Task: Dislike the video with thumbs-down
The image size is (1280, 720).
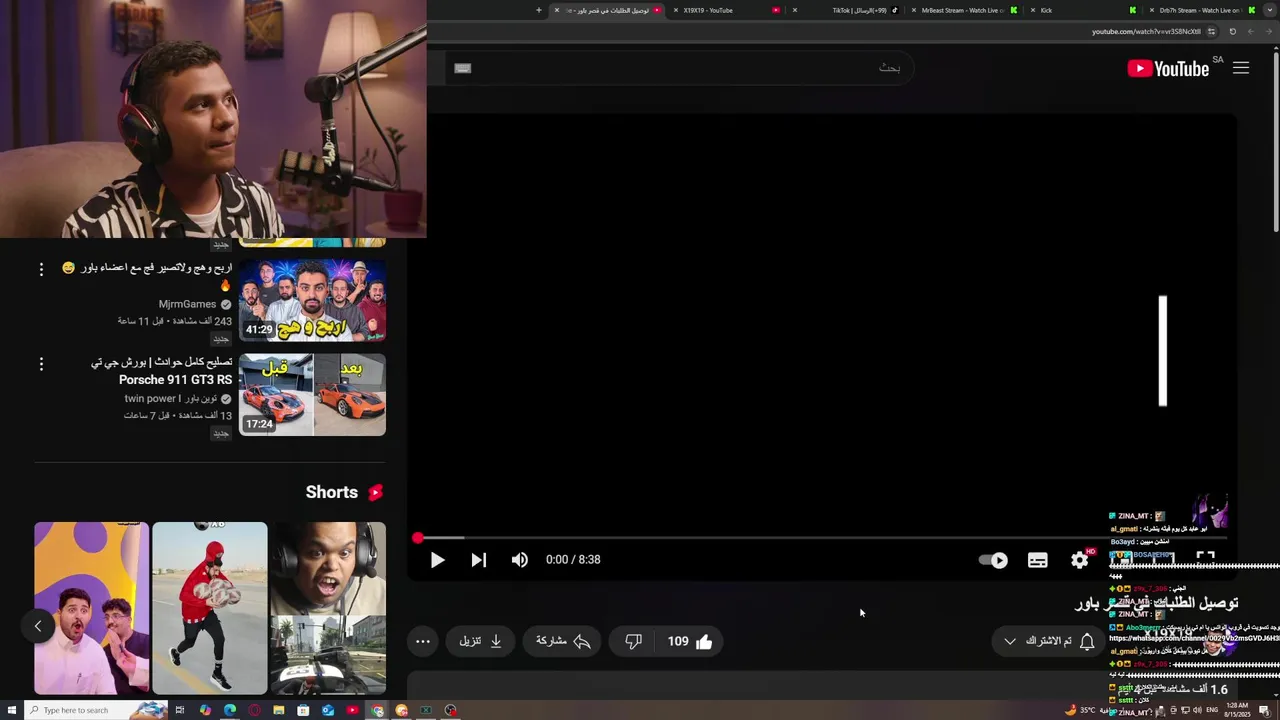Action: click(x=633, y=641)
